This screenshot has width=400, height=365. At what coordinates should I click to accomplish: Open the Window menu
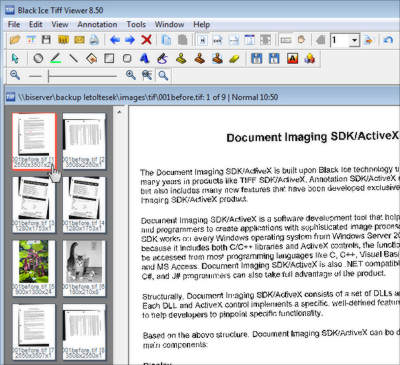pyautogui.click(x=169, y=24)
